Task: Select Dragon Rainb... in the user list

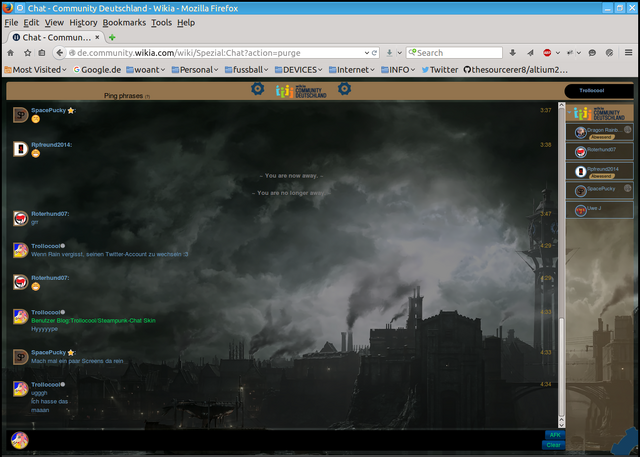Action: [x=599, y=132]
